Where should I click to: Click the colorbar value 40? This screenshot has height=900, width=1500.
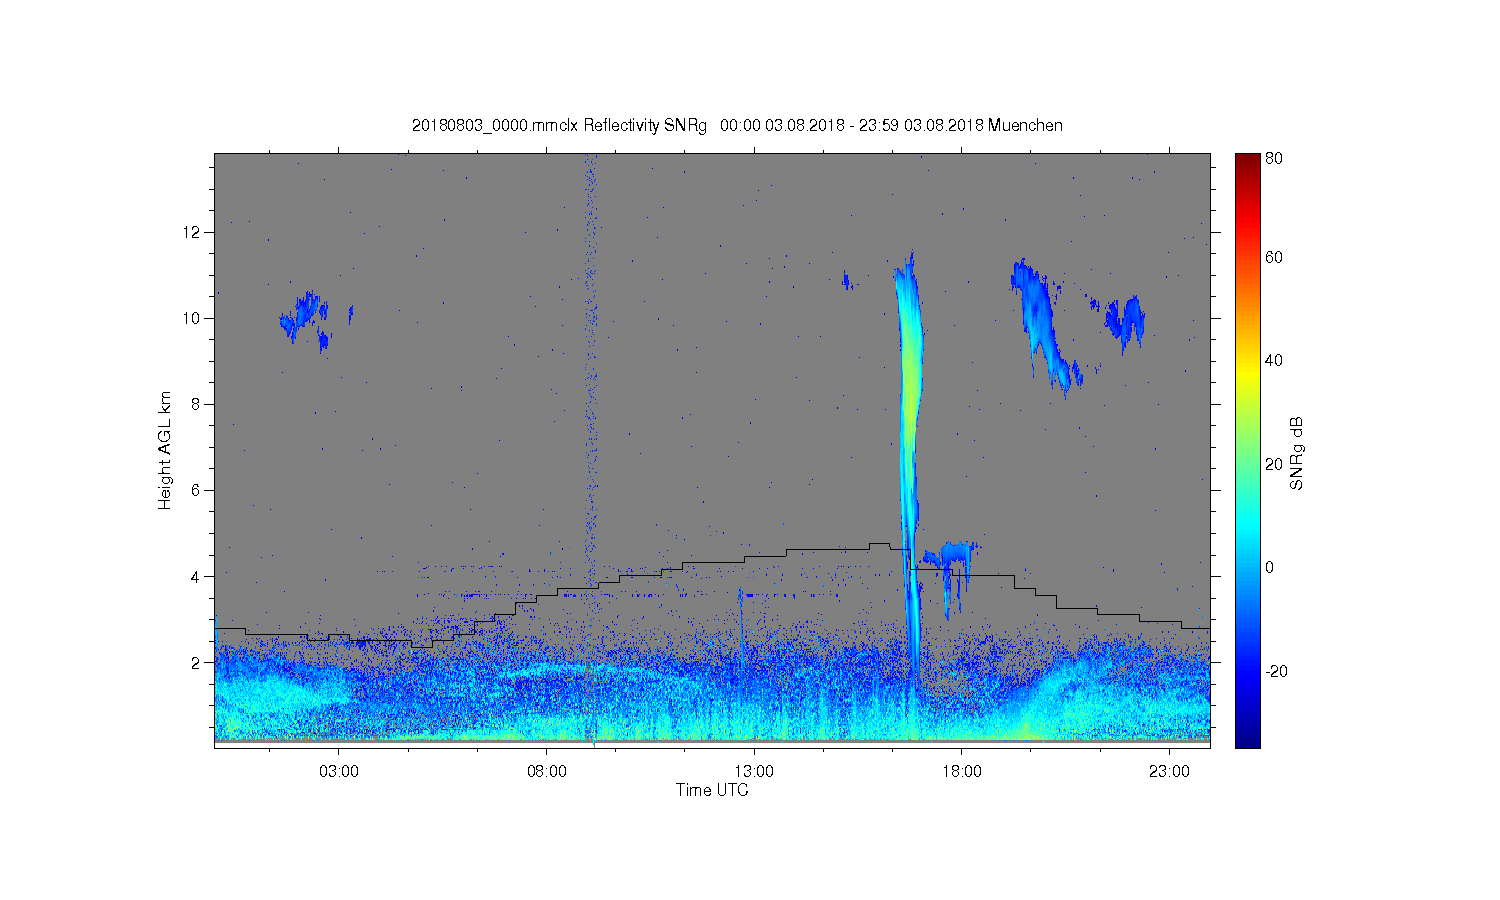click(1274, 360)
